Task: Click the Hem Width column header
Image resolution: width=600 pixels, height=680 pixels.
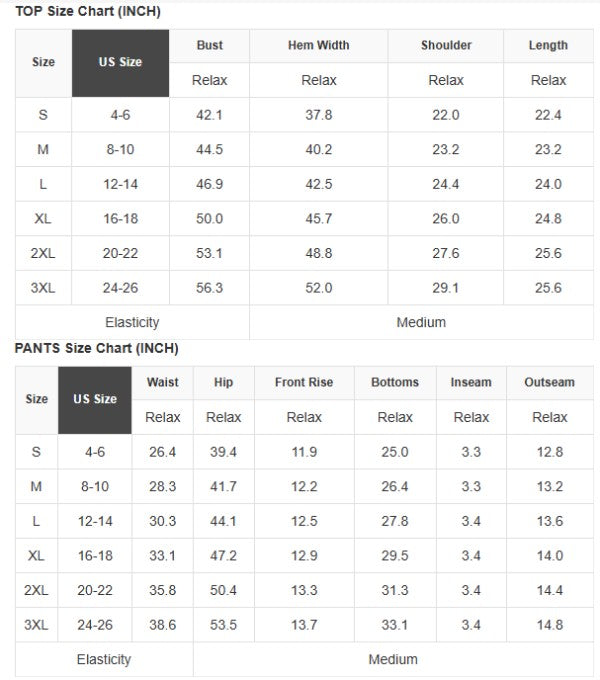Action: (x=319, y=45)
